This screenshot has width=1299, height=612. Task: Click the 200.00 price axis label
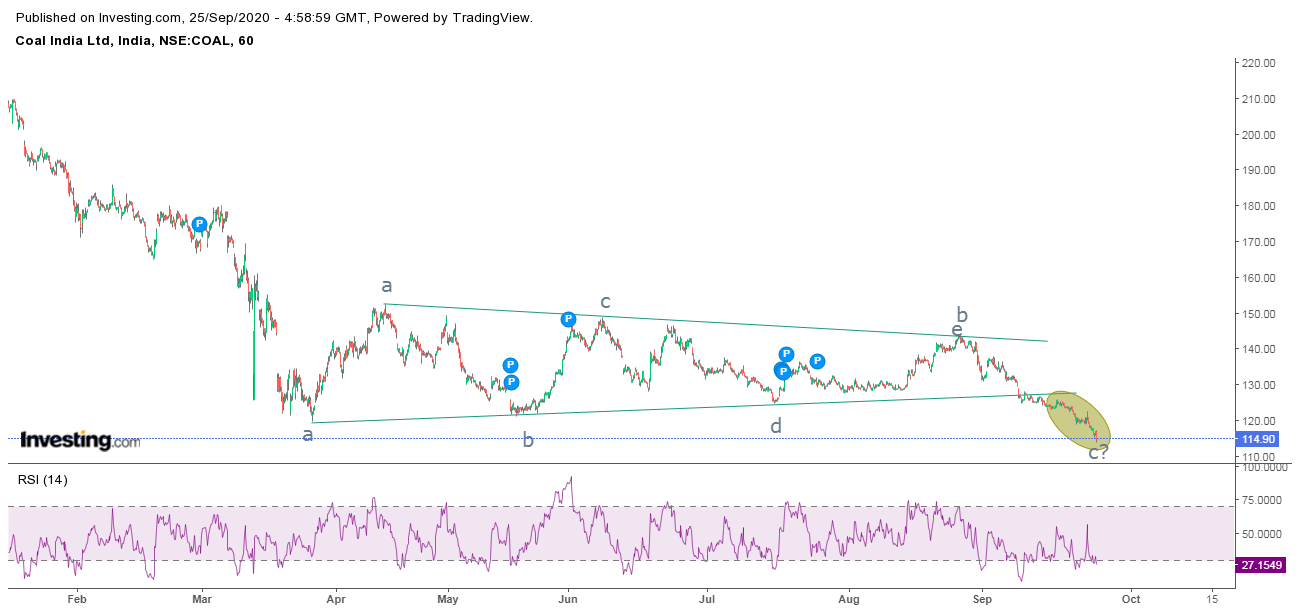click(1259, 134)
